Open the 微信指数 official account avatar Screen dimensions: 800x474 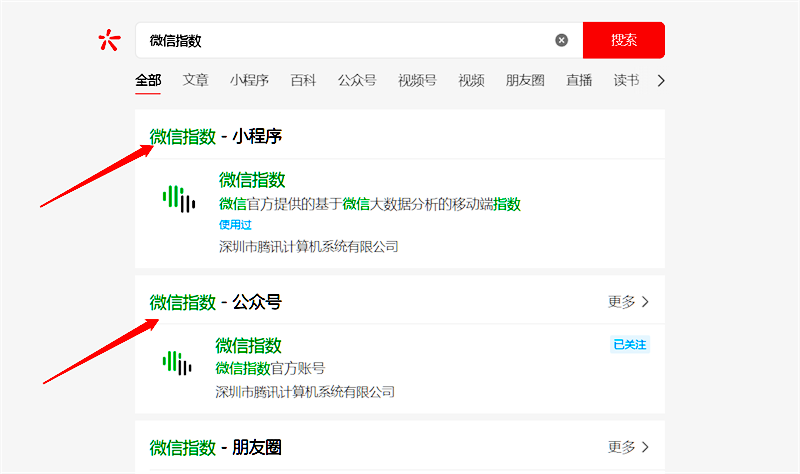tap(176, 363)
